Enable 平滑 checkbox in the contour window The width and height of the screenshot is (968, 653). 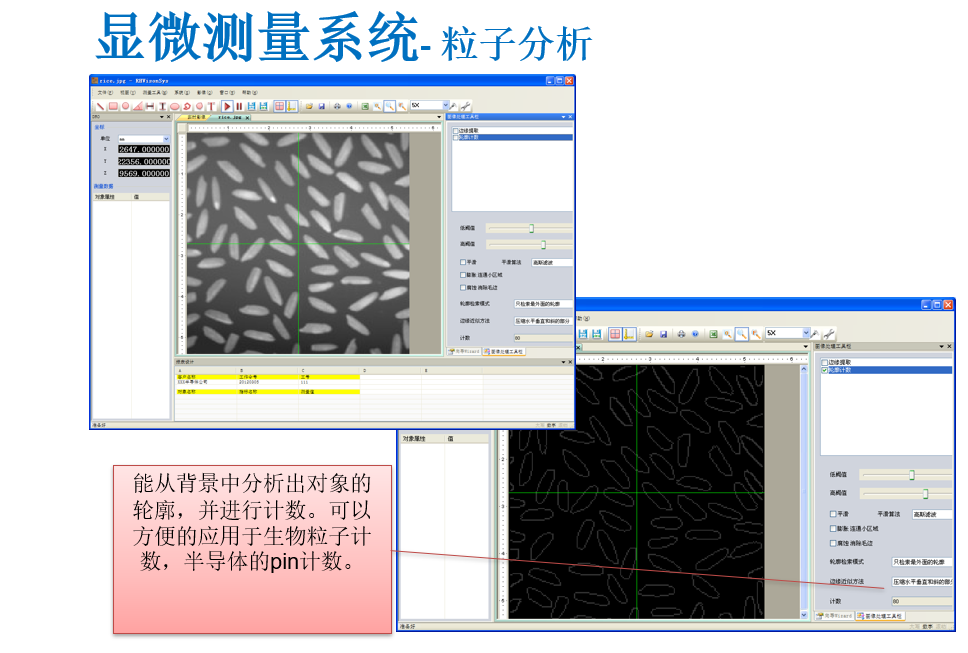(x=833, y=514)
